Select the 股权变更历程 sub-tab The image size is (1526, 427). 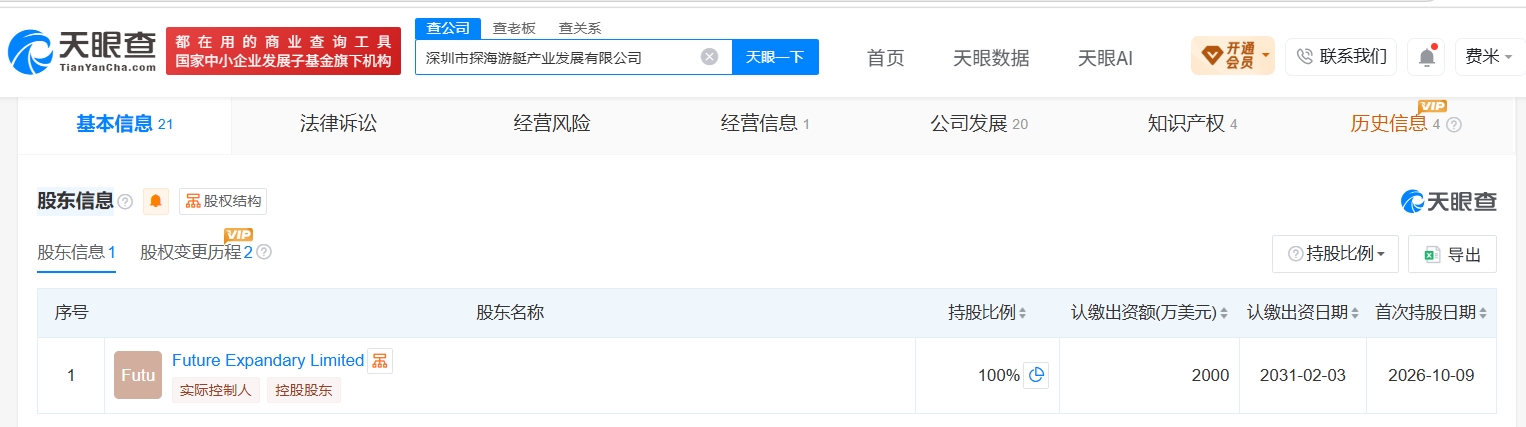point(196,252)
